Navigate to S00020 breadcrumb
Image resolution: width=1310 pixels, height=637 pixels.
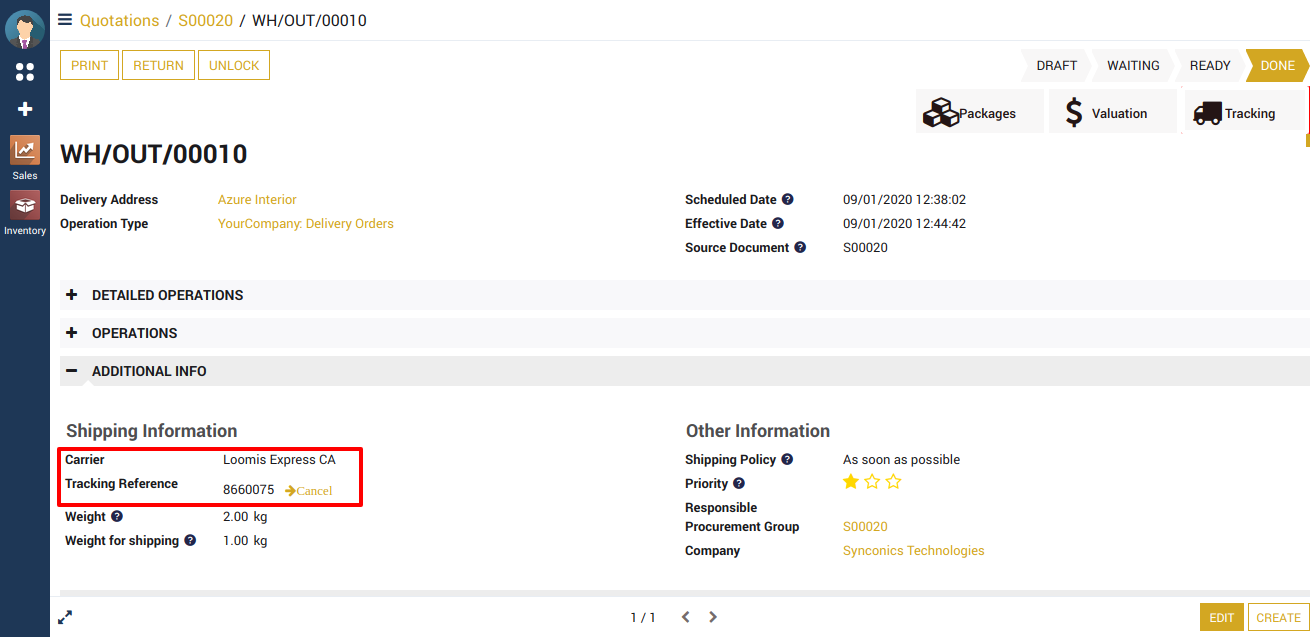tap(205, 20)
